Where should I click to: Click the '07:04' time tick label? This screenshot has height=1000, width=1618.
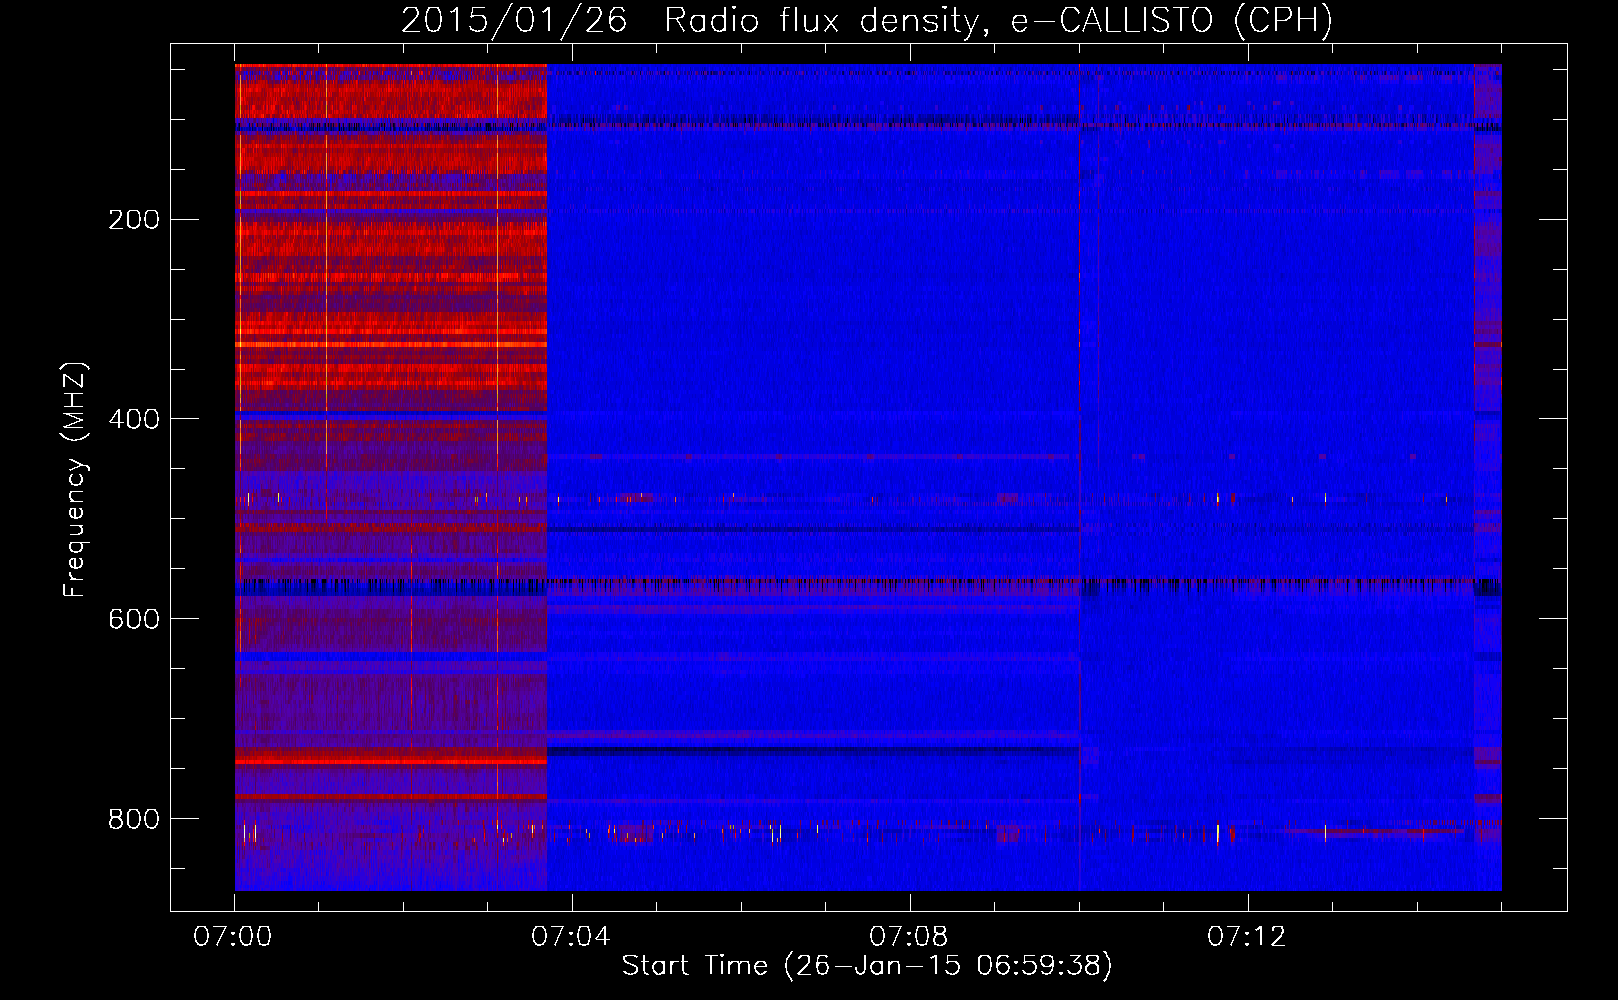(x=570, y=937)
